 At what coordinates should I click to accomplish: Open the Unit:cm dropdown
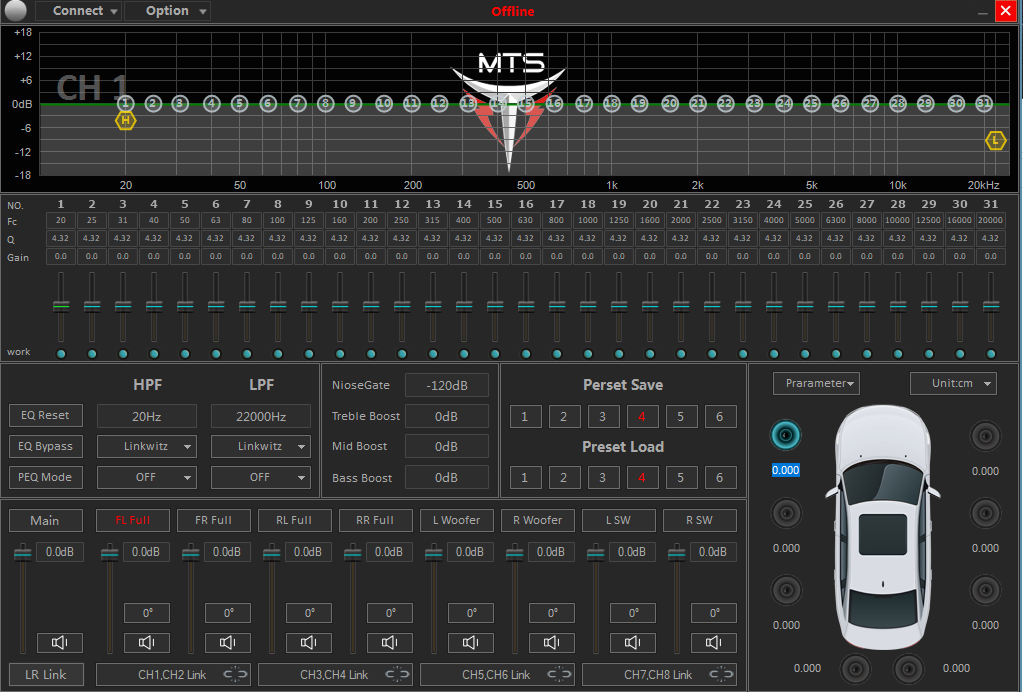pos(952,383)
